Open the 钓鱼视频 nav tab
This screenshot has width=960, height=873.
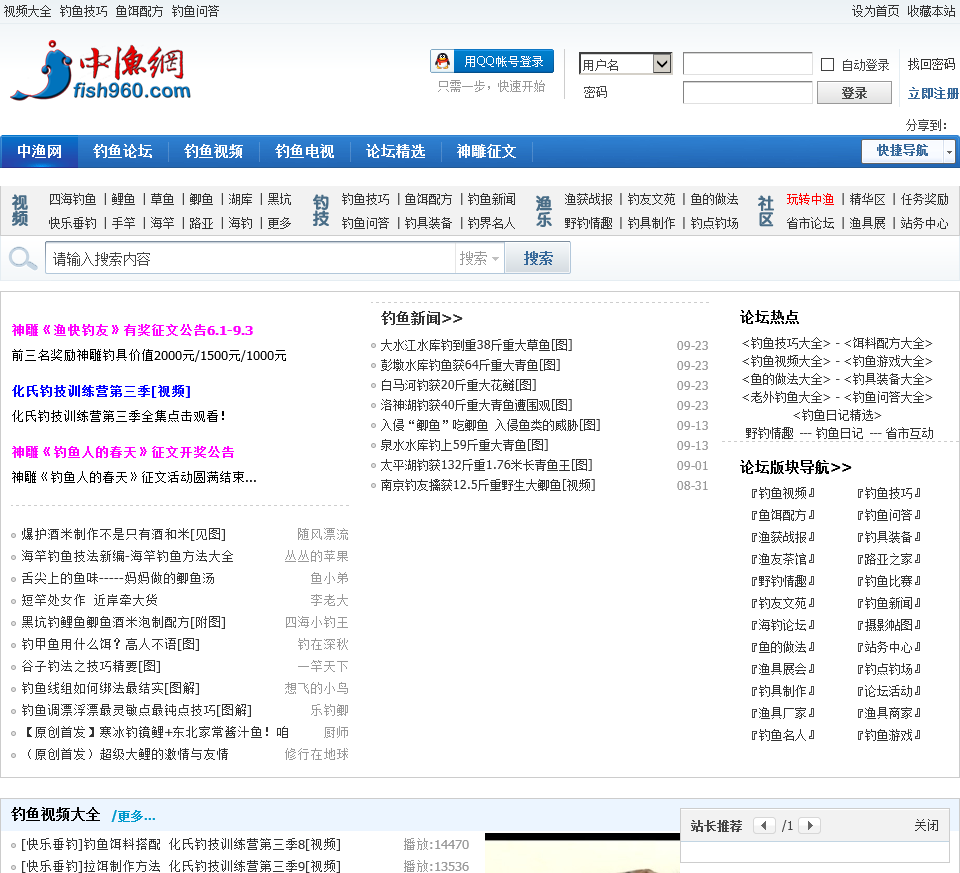coord(213,152)
